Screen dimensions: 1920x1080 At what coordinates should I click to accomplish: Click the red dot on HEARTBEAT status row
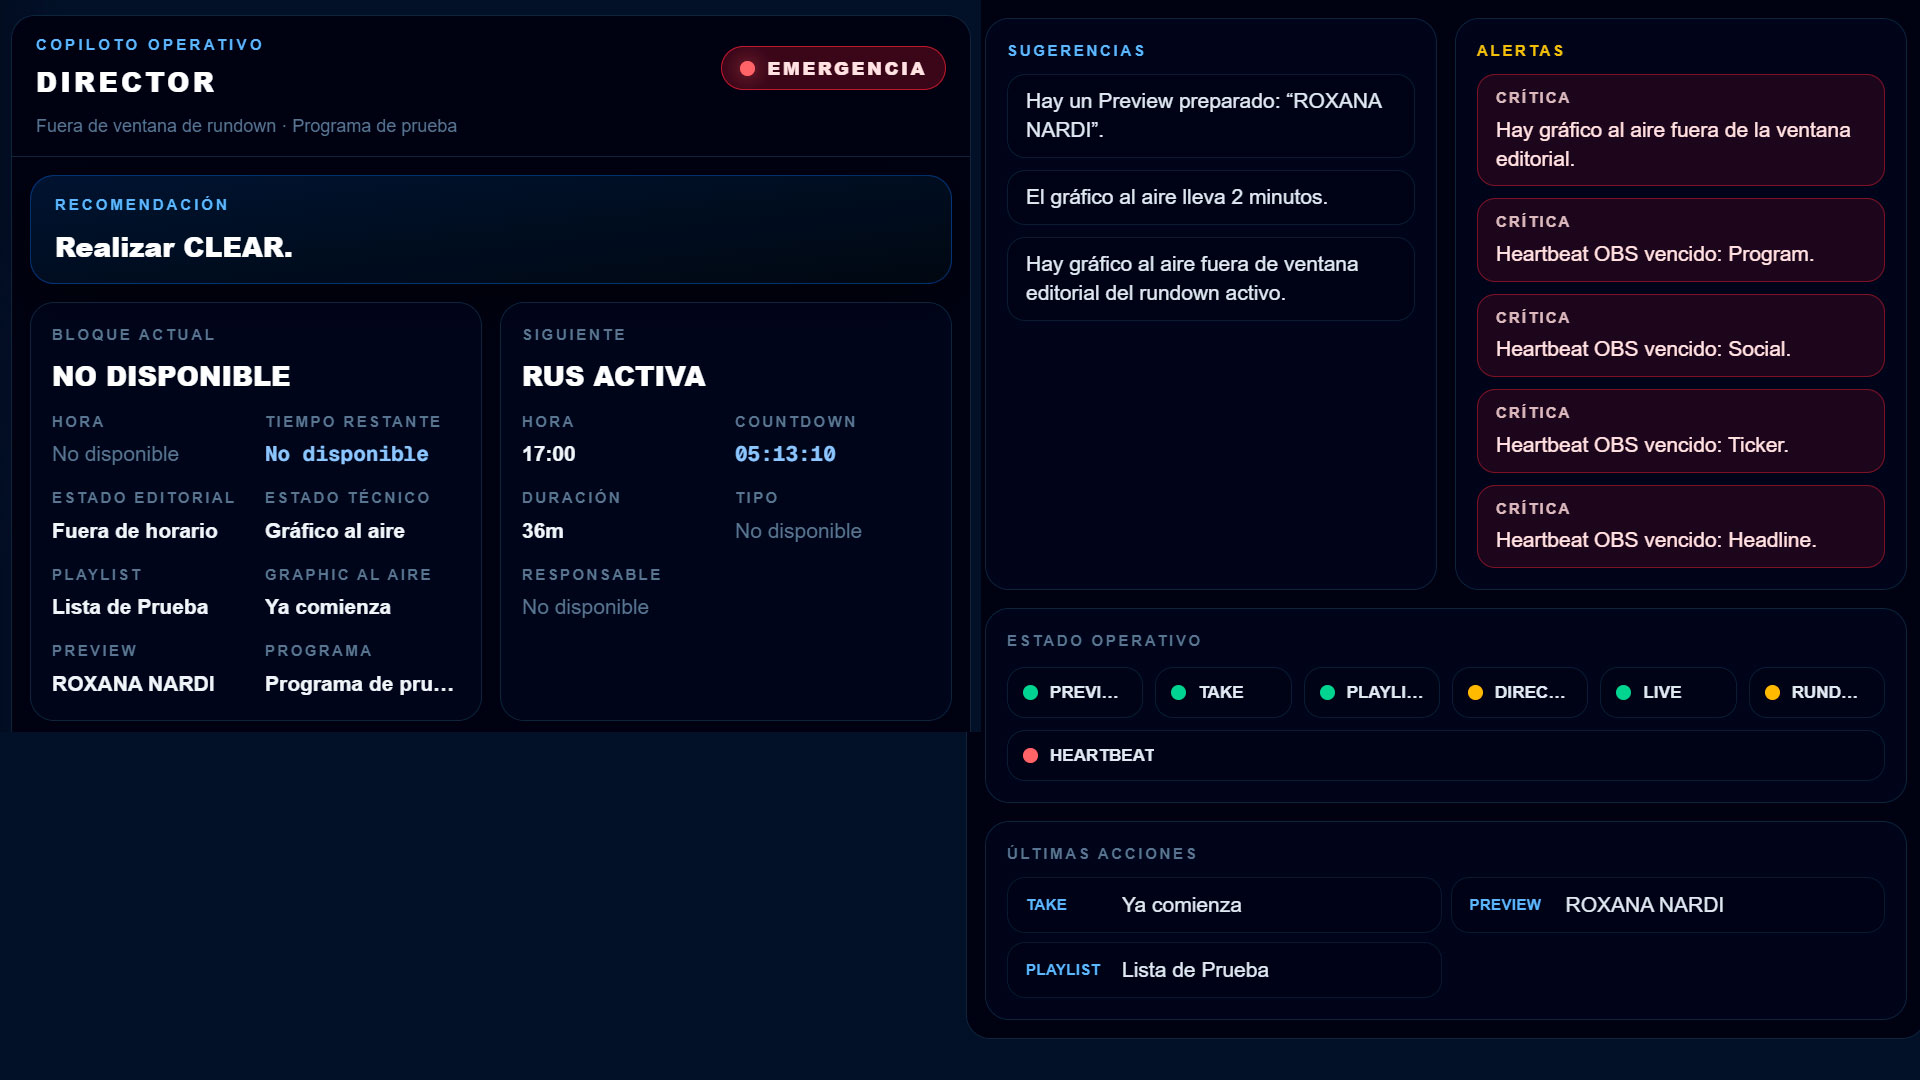[1030, 755]
